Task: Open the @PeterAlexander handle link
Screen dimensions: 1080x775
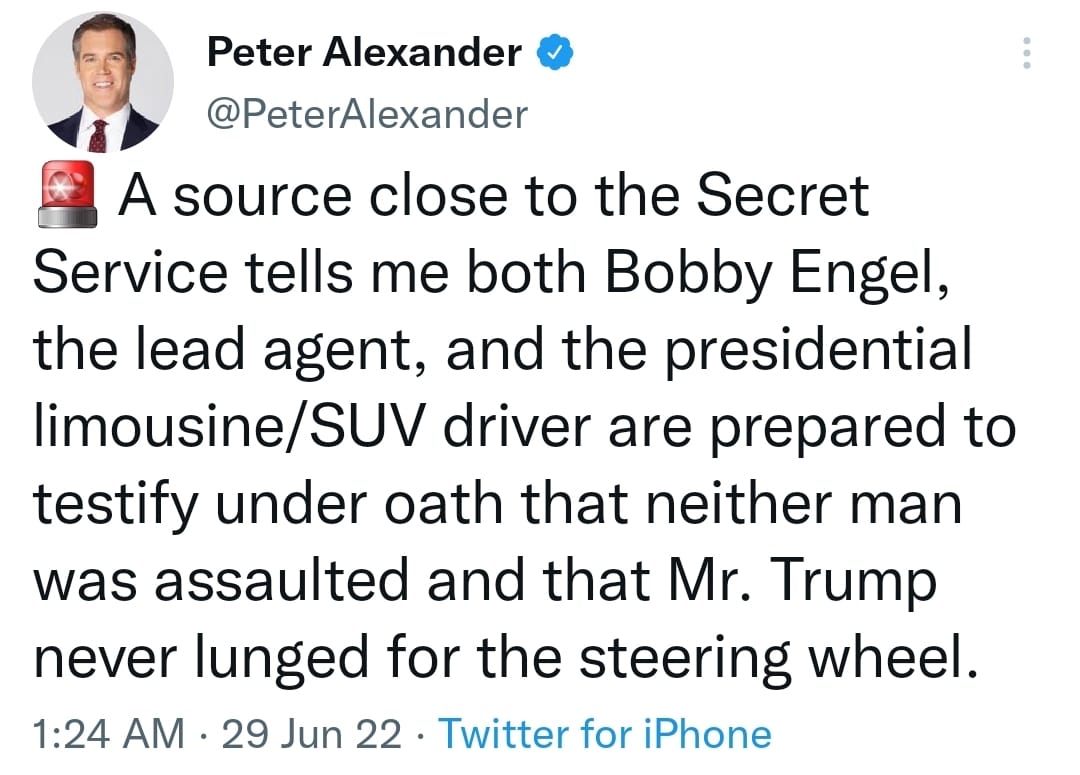Action: pyautogui.click(x=366, y=115)
